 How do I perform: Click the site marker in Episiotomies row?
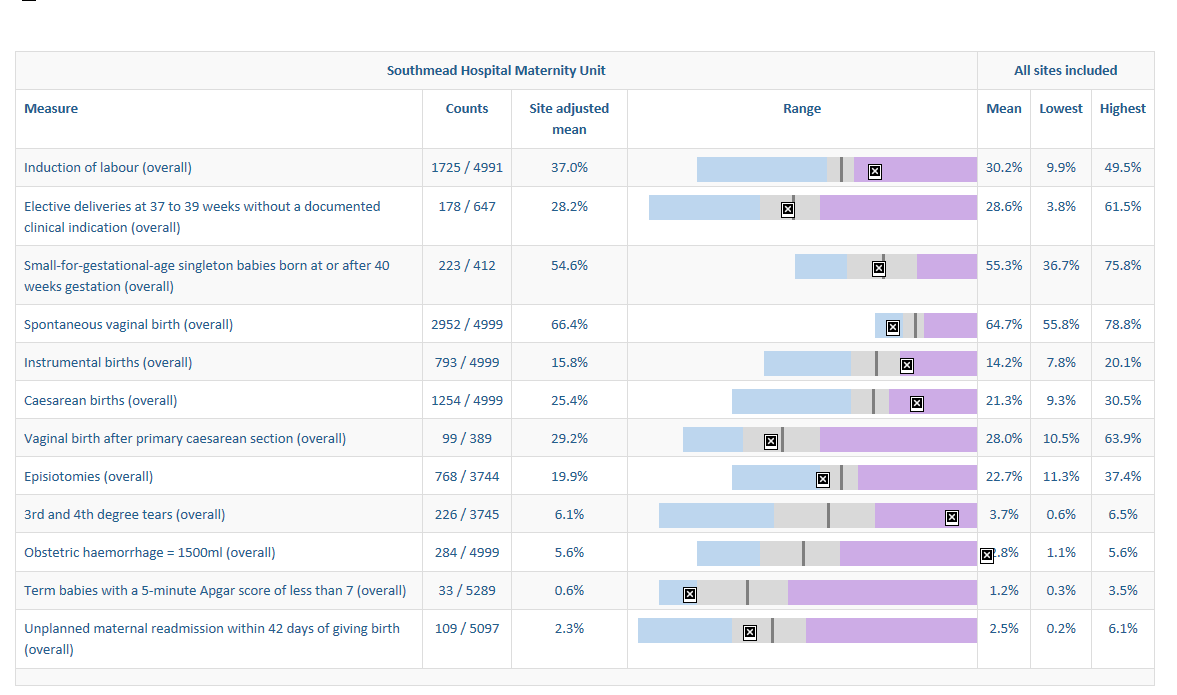coord(822,479)
